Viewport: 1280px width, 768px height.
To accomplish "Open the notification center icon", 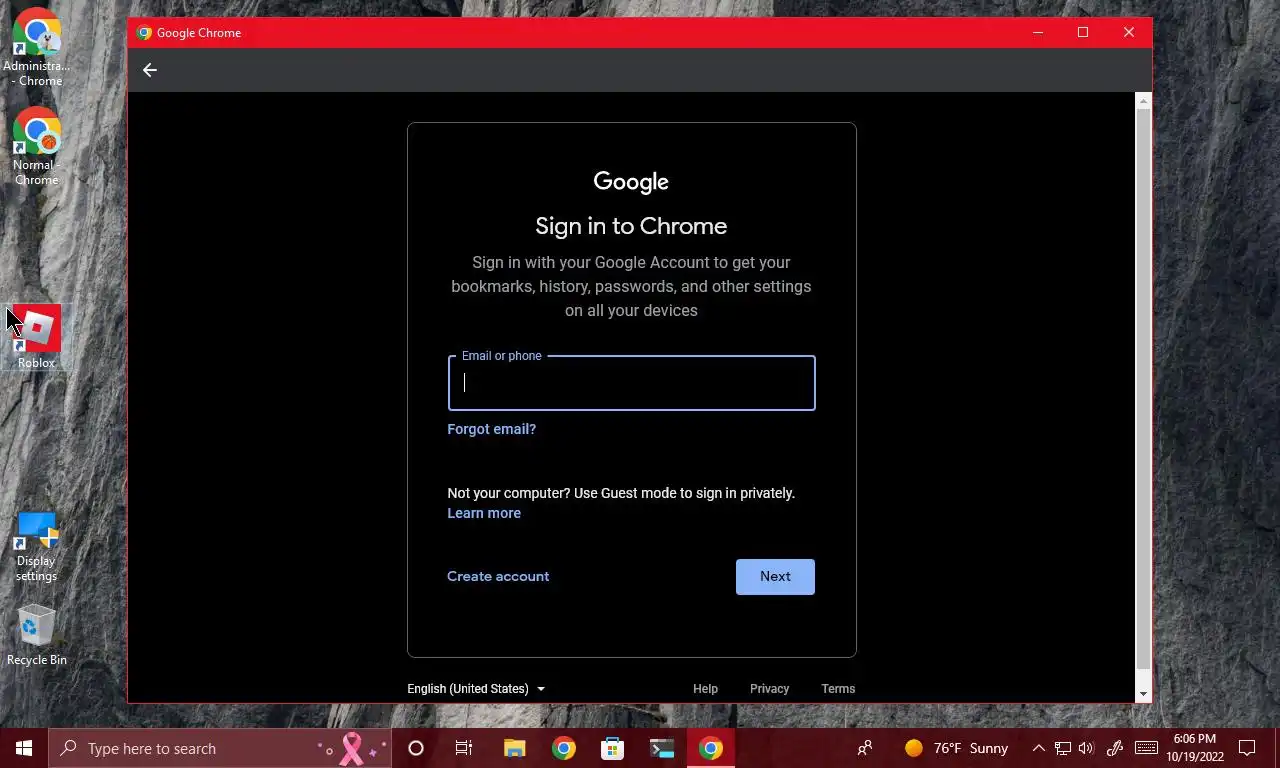I will (1247, 748).
